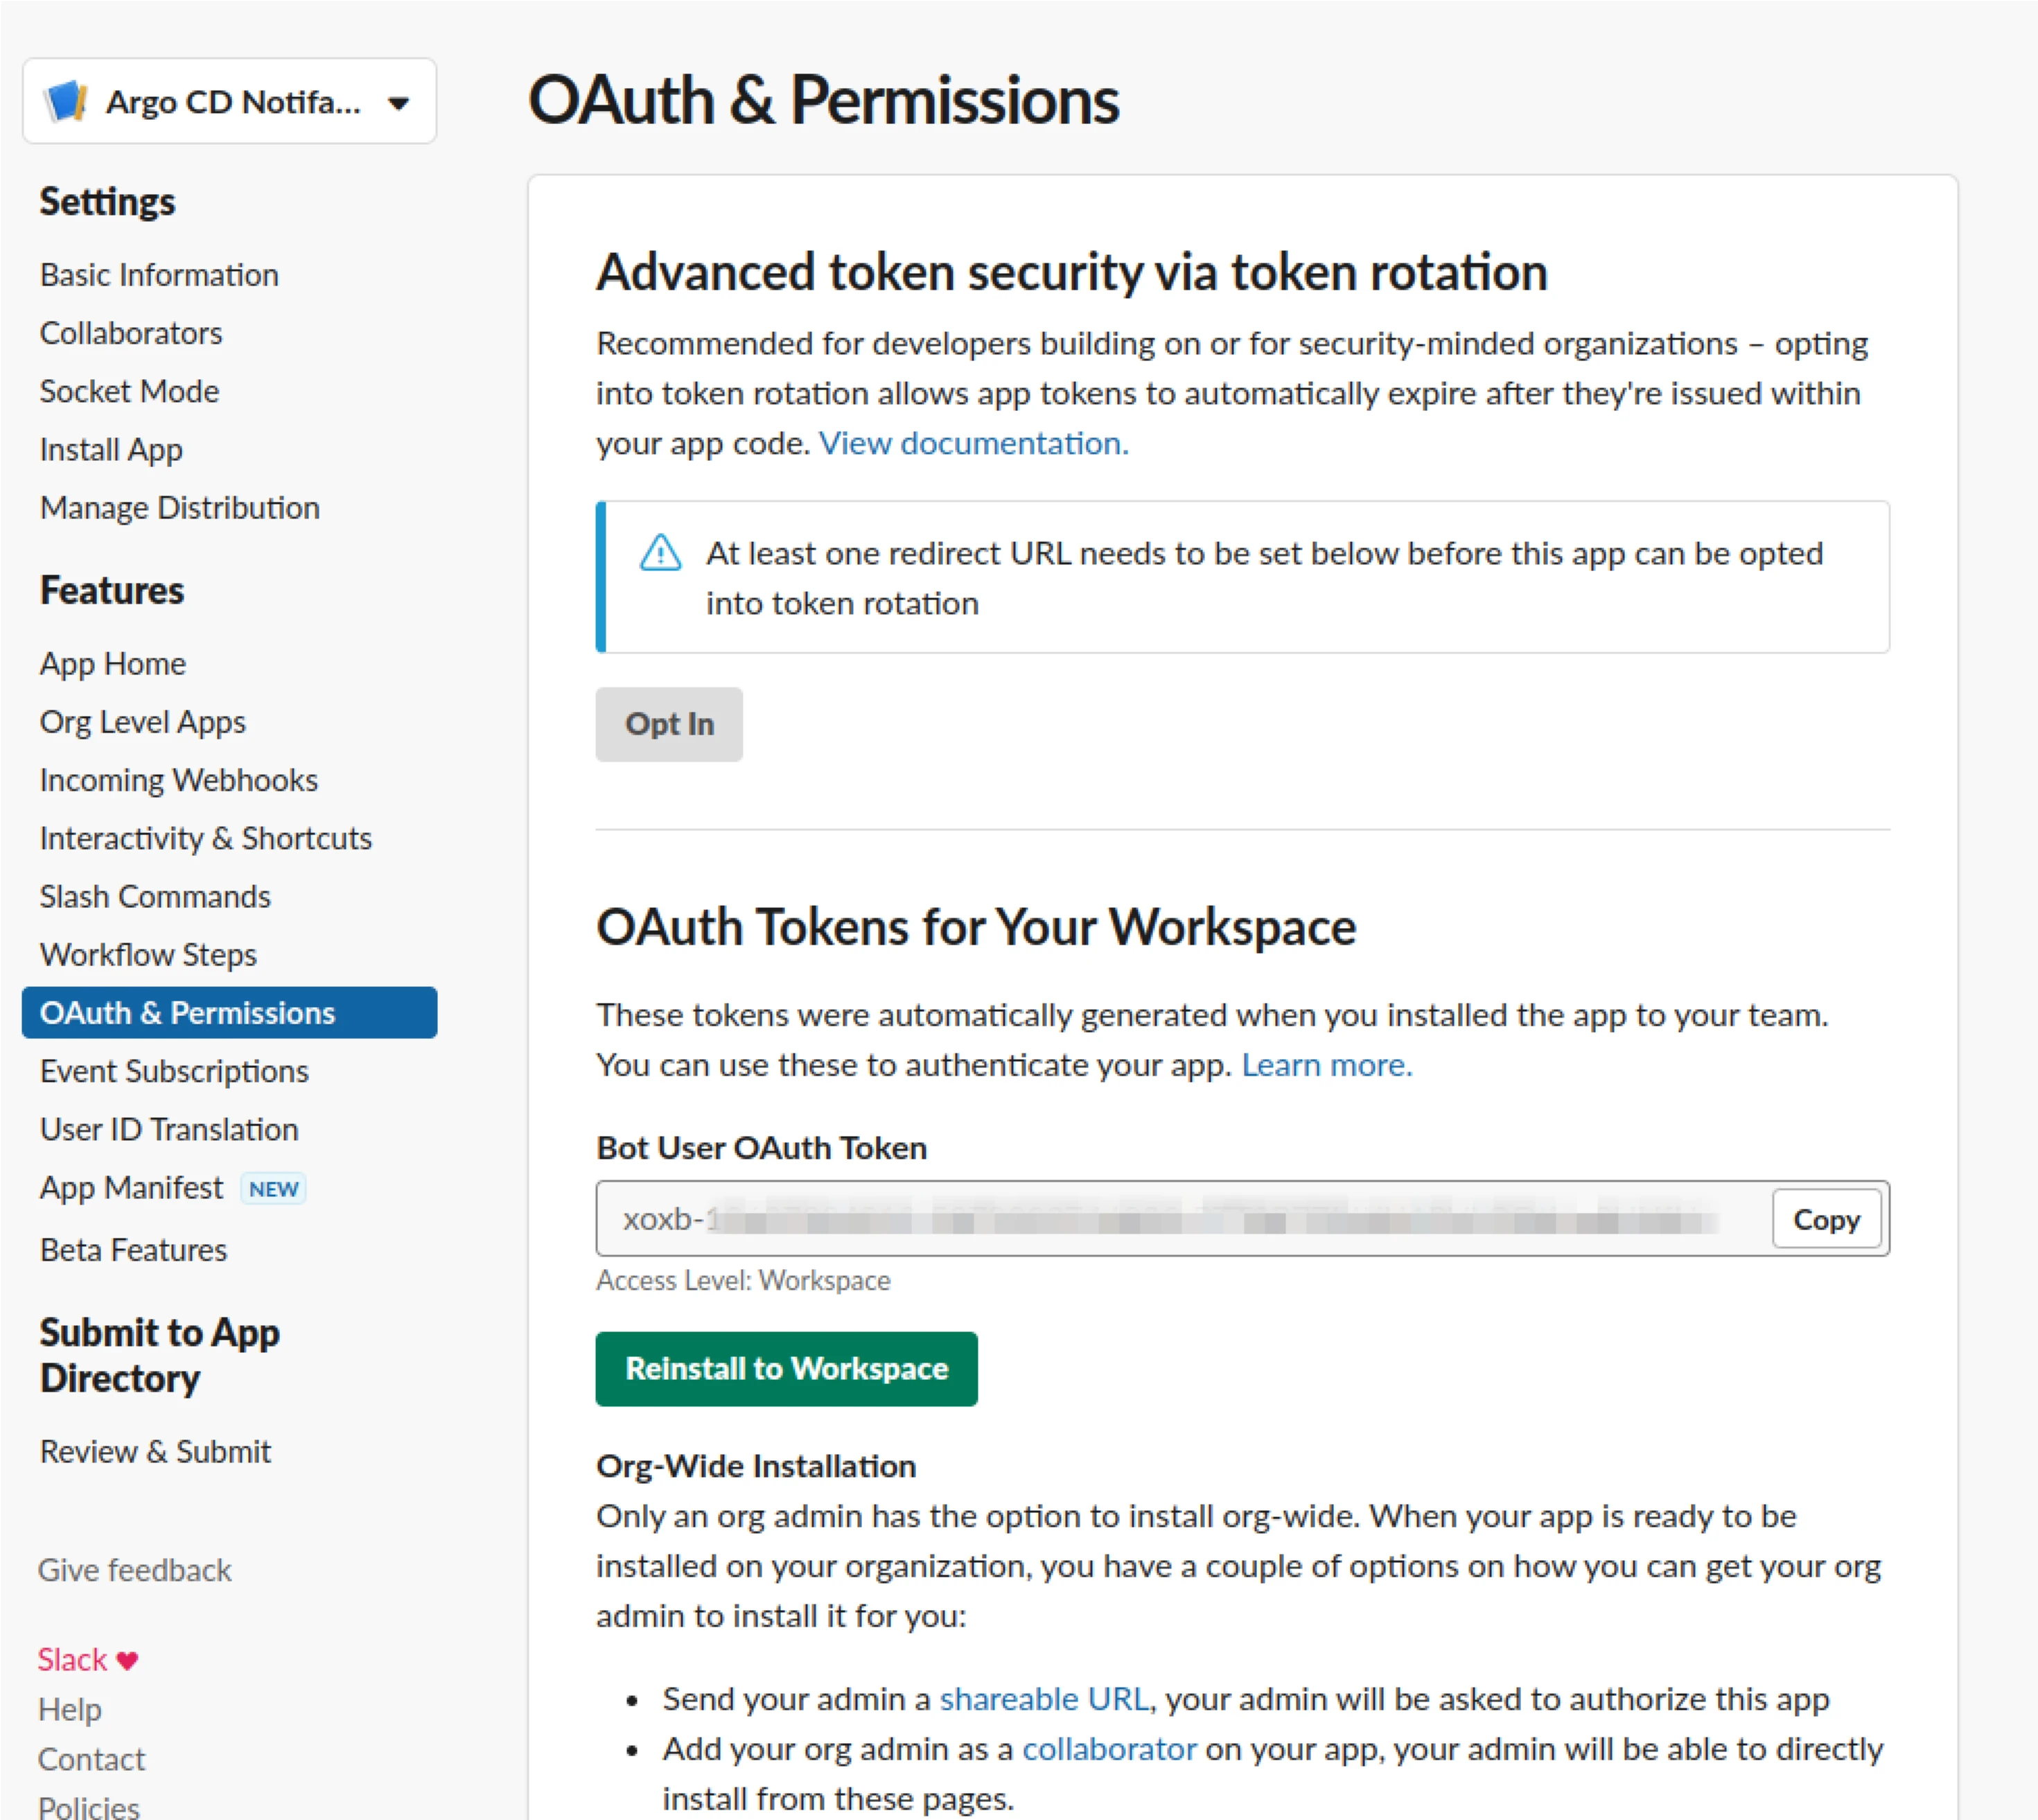
Task: Click inside the Bot User OAuth Token field
Action: 1180,1219
